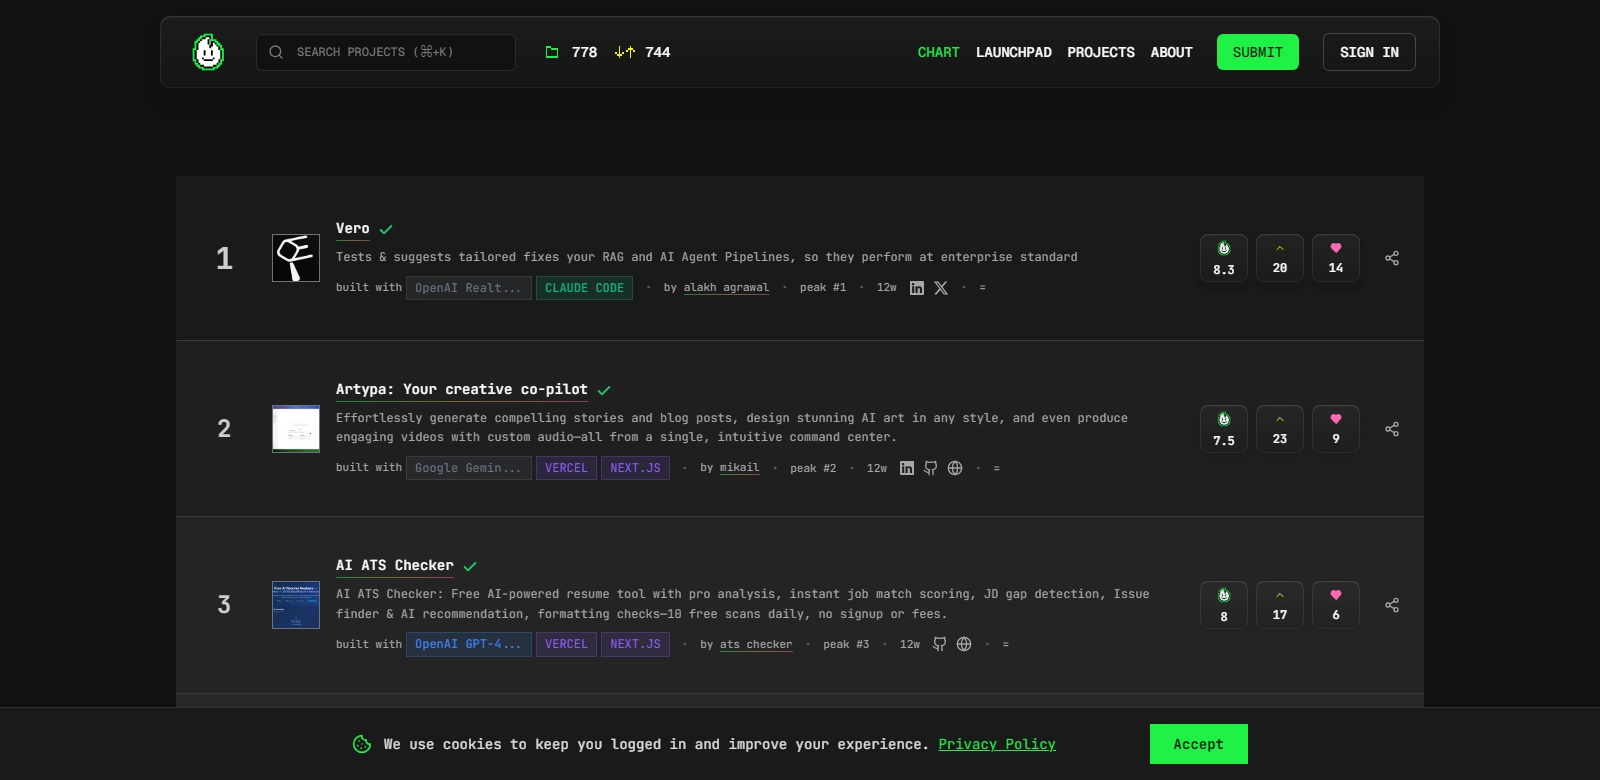Open Artypa's website globe icon

[x=955, y=468]
